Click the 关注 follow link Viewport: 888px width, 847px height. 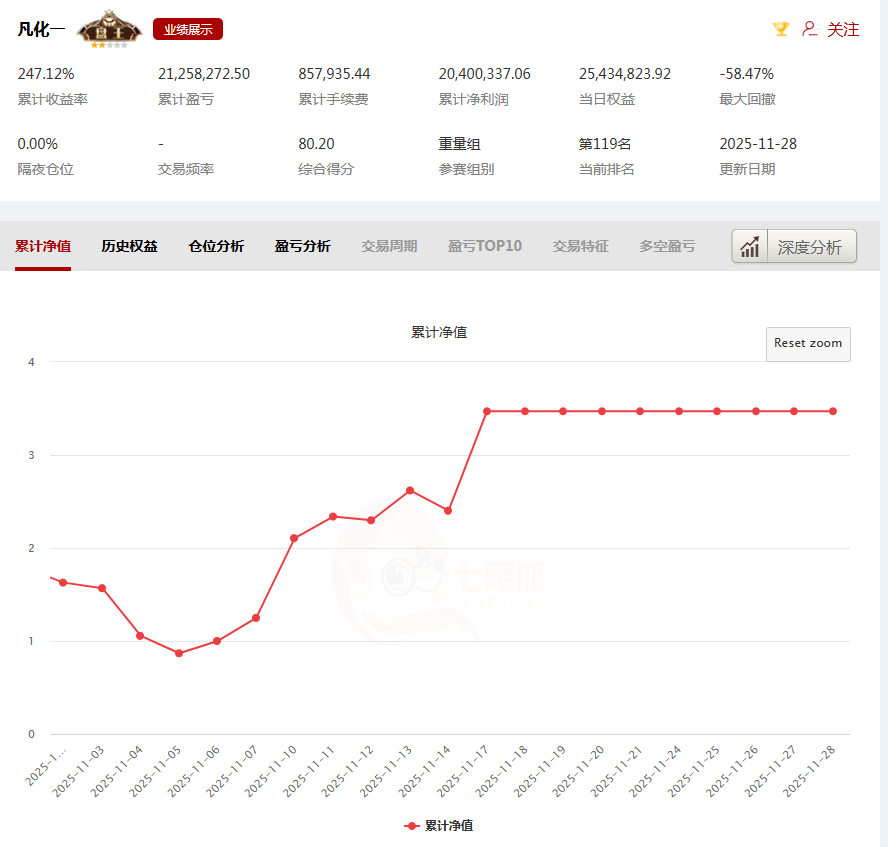tap(843, 29)
